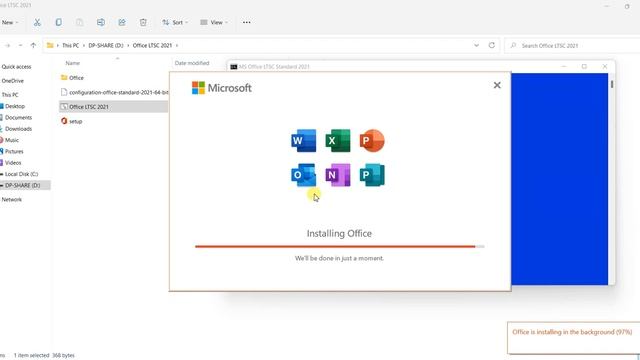The image size is (640, 360).
Task: Close the Installing Office dialog
Action: pos(497,85)
